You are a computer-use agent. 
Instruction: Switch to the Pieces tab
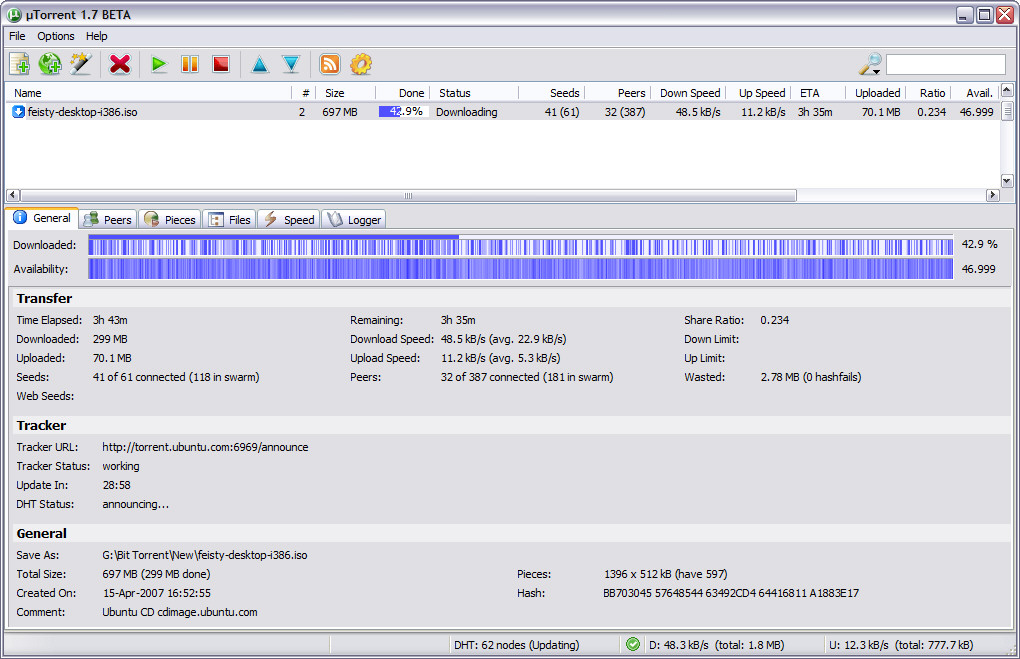point(170,219)
